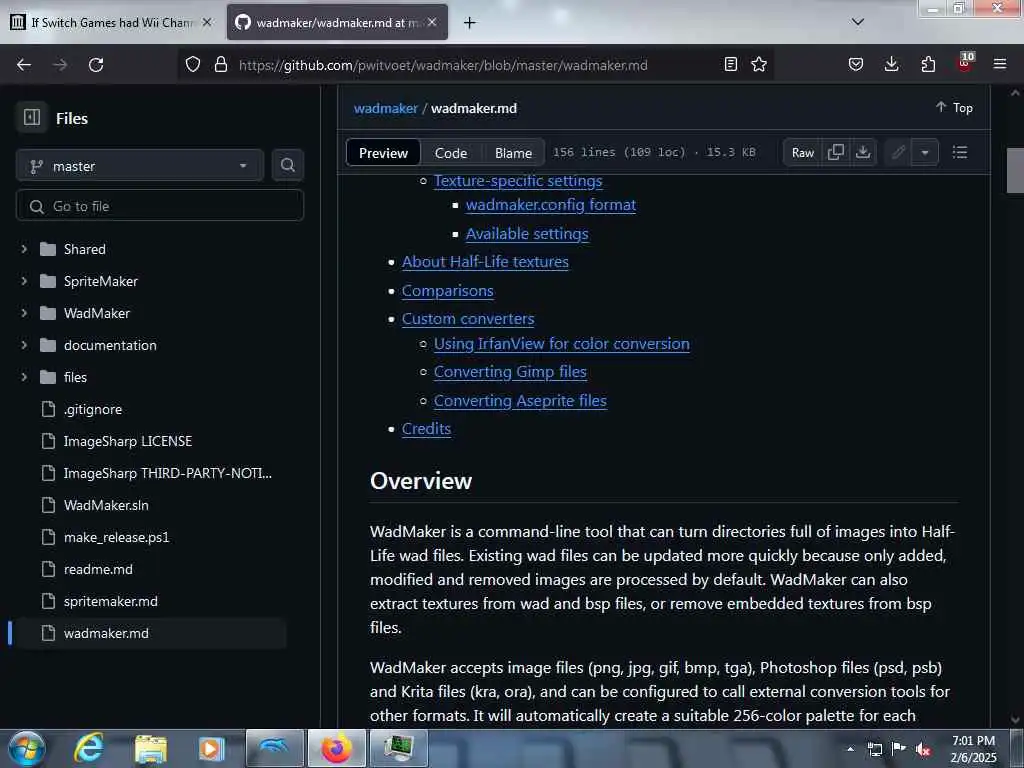Open Raw view of file
Viewport: 1024px width, 768px height.
click(x=803, y=152)
